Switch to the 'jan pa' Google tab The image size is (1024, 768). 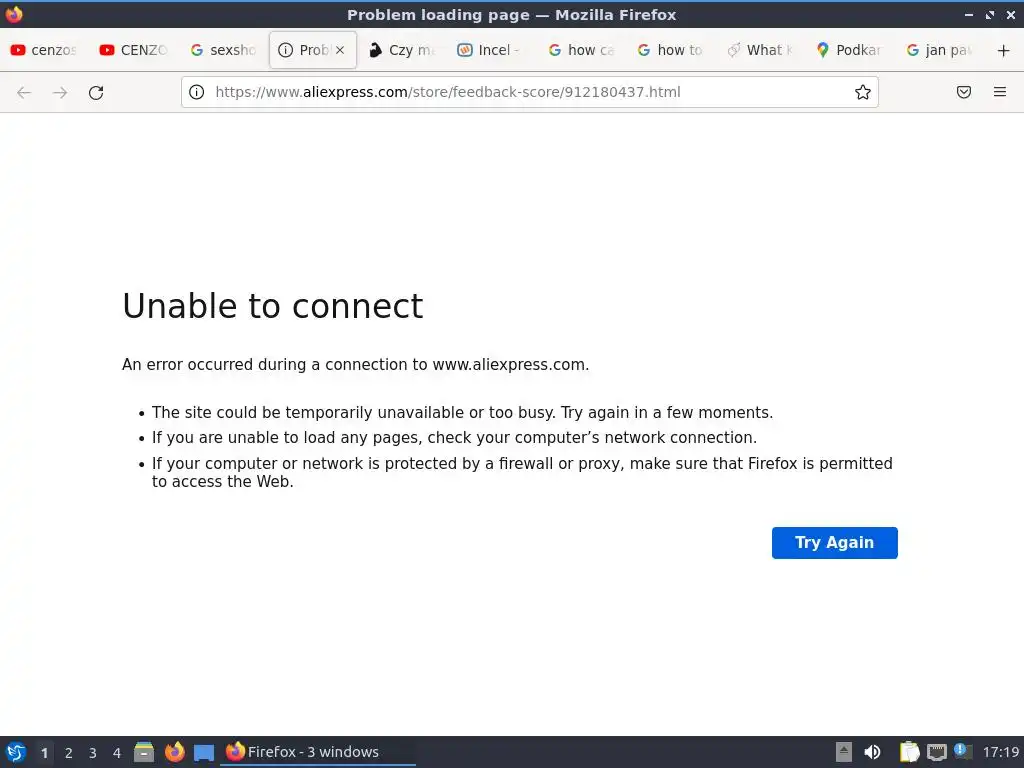click(x=938, y=50)
